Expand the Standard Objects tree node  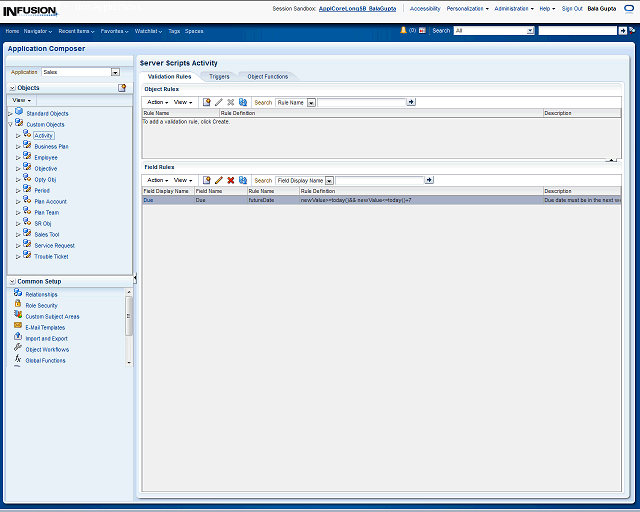[x=10, y=113]
